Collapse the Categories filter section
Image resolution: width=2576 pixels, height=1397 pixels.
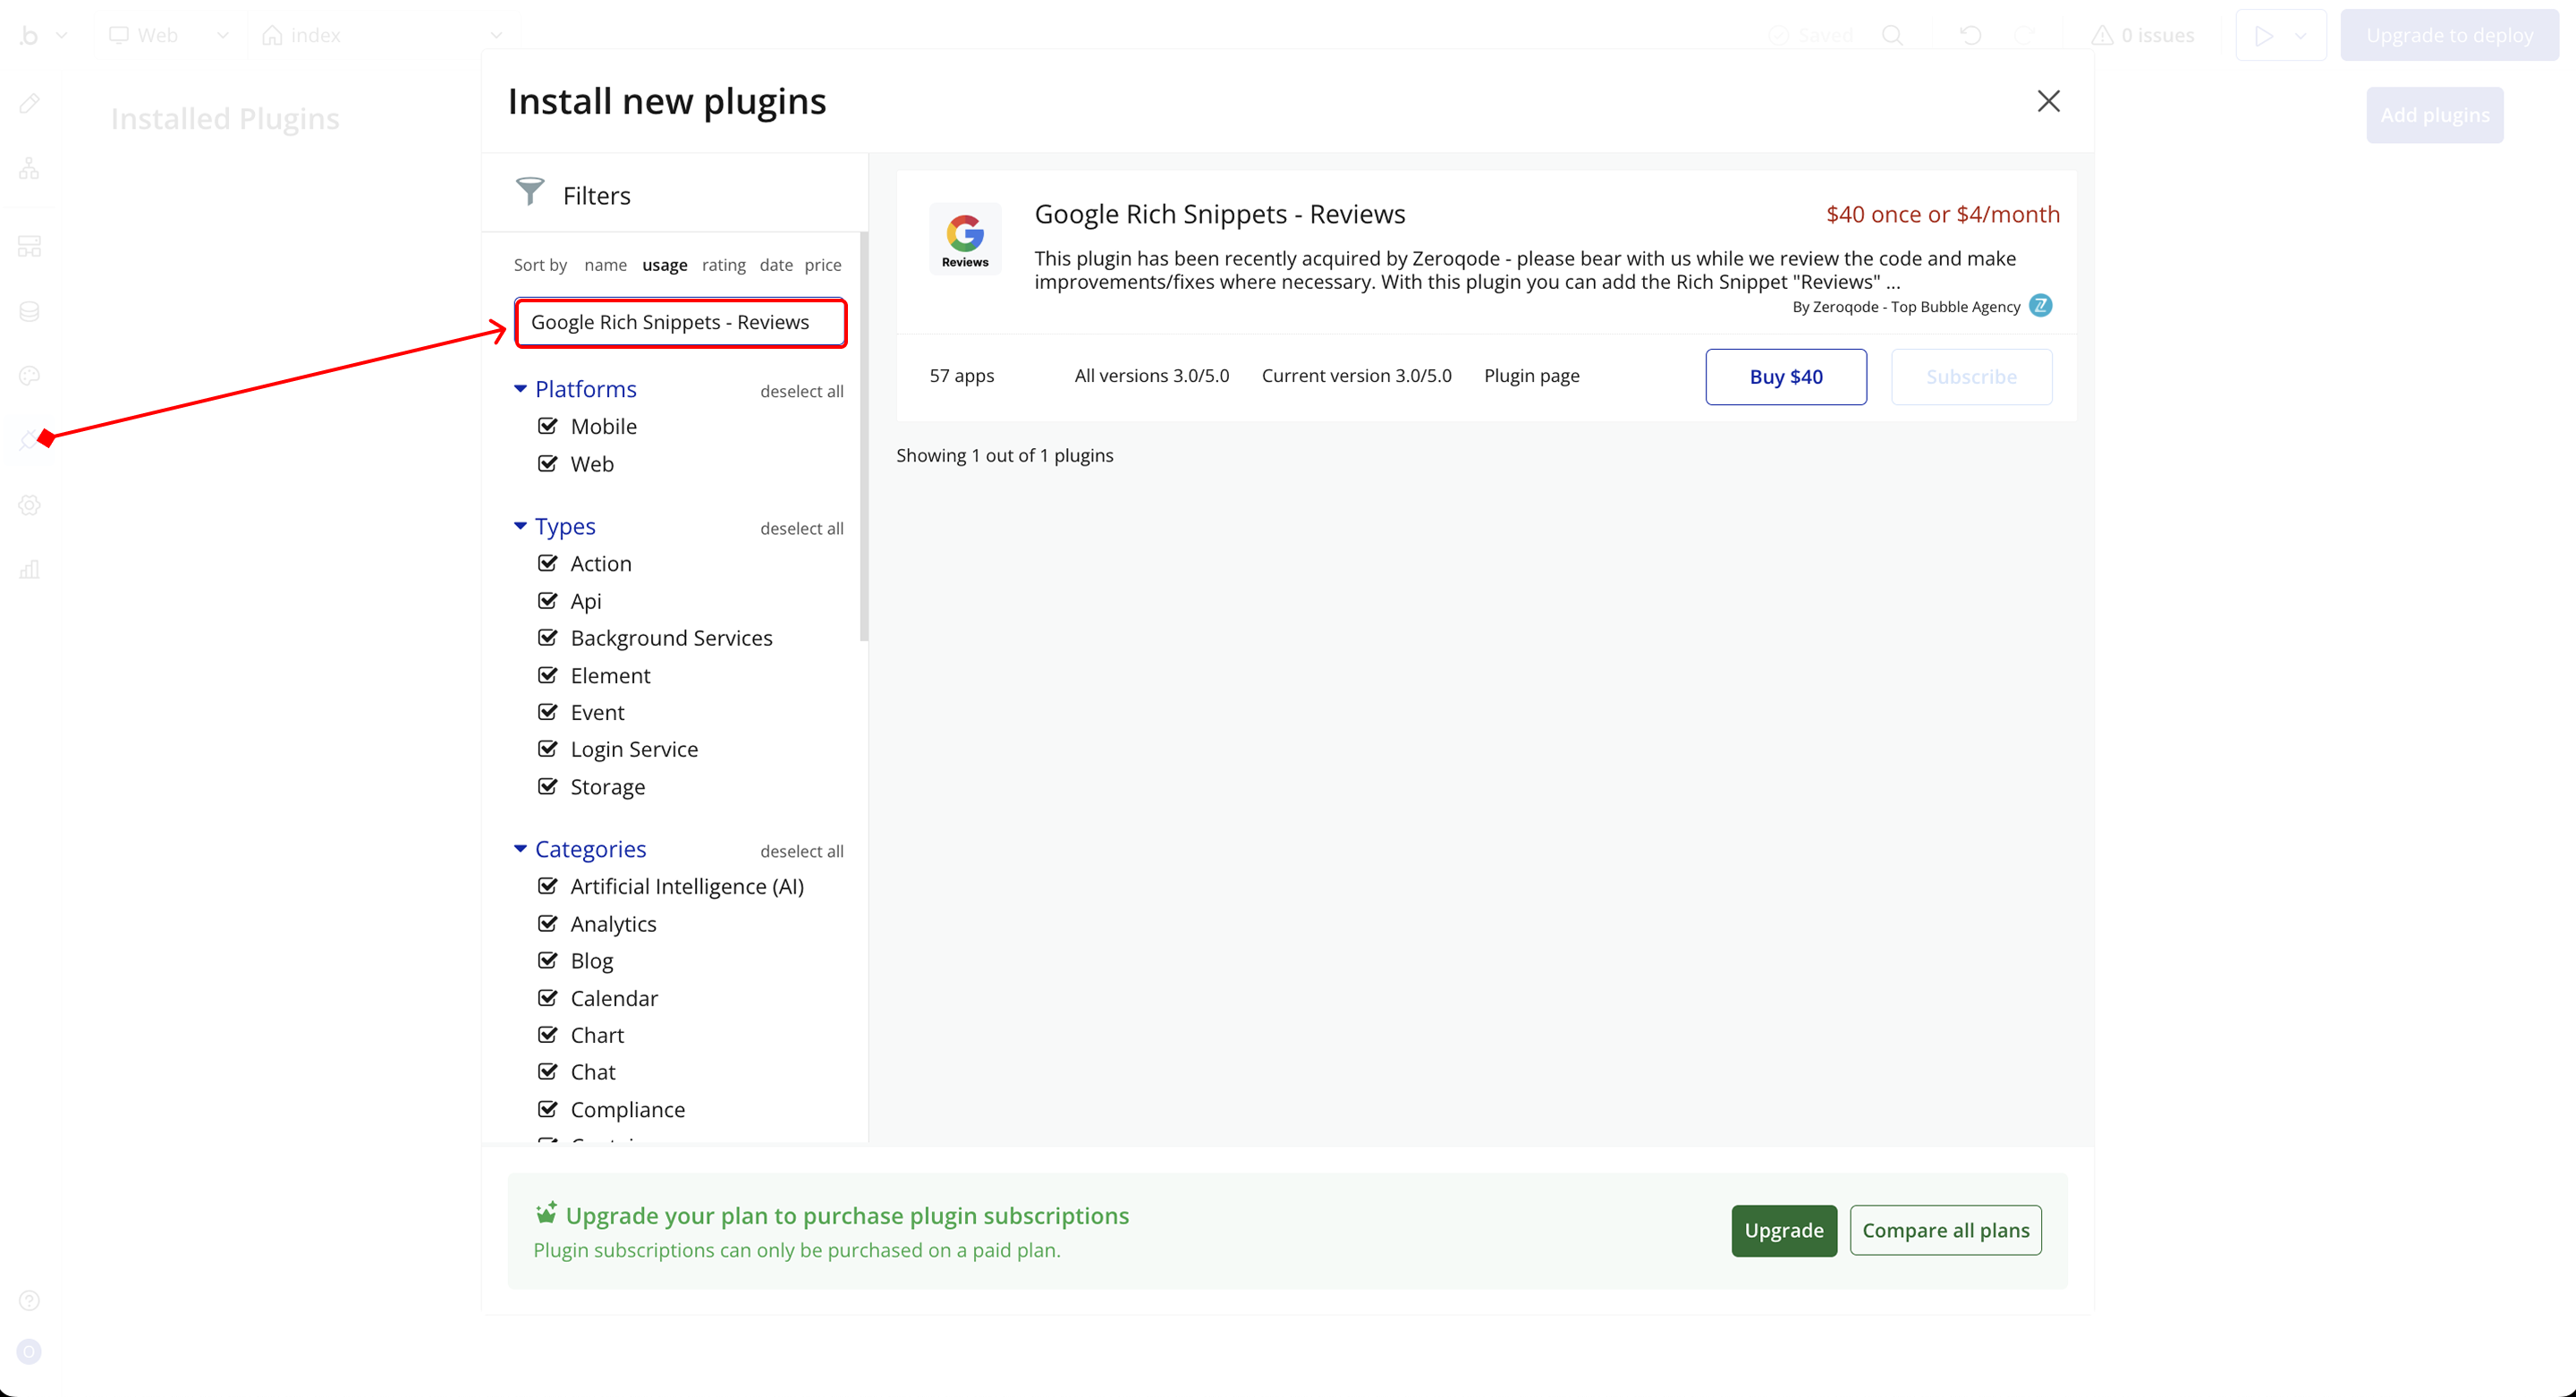(x=520, y=849)
